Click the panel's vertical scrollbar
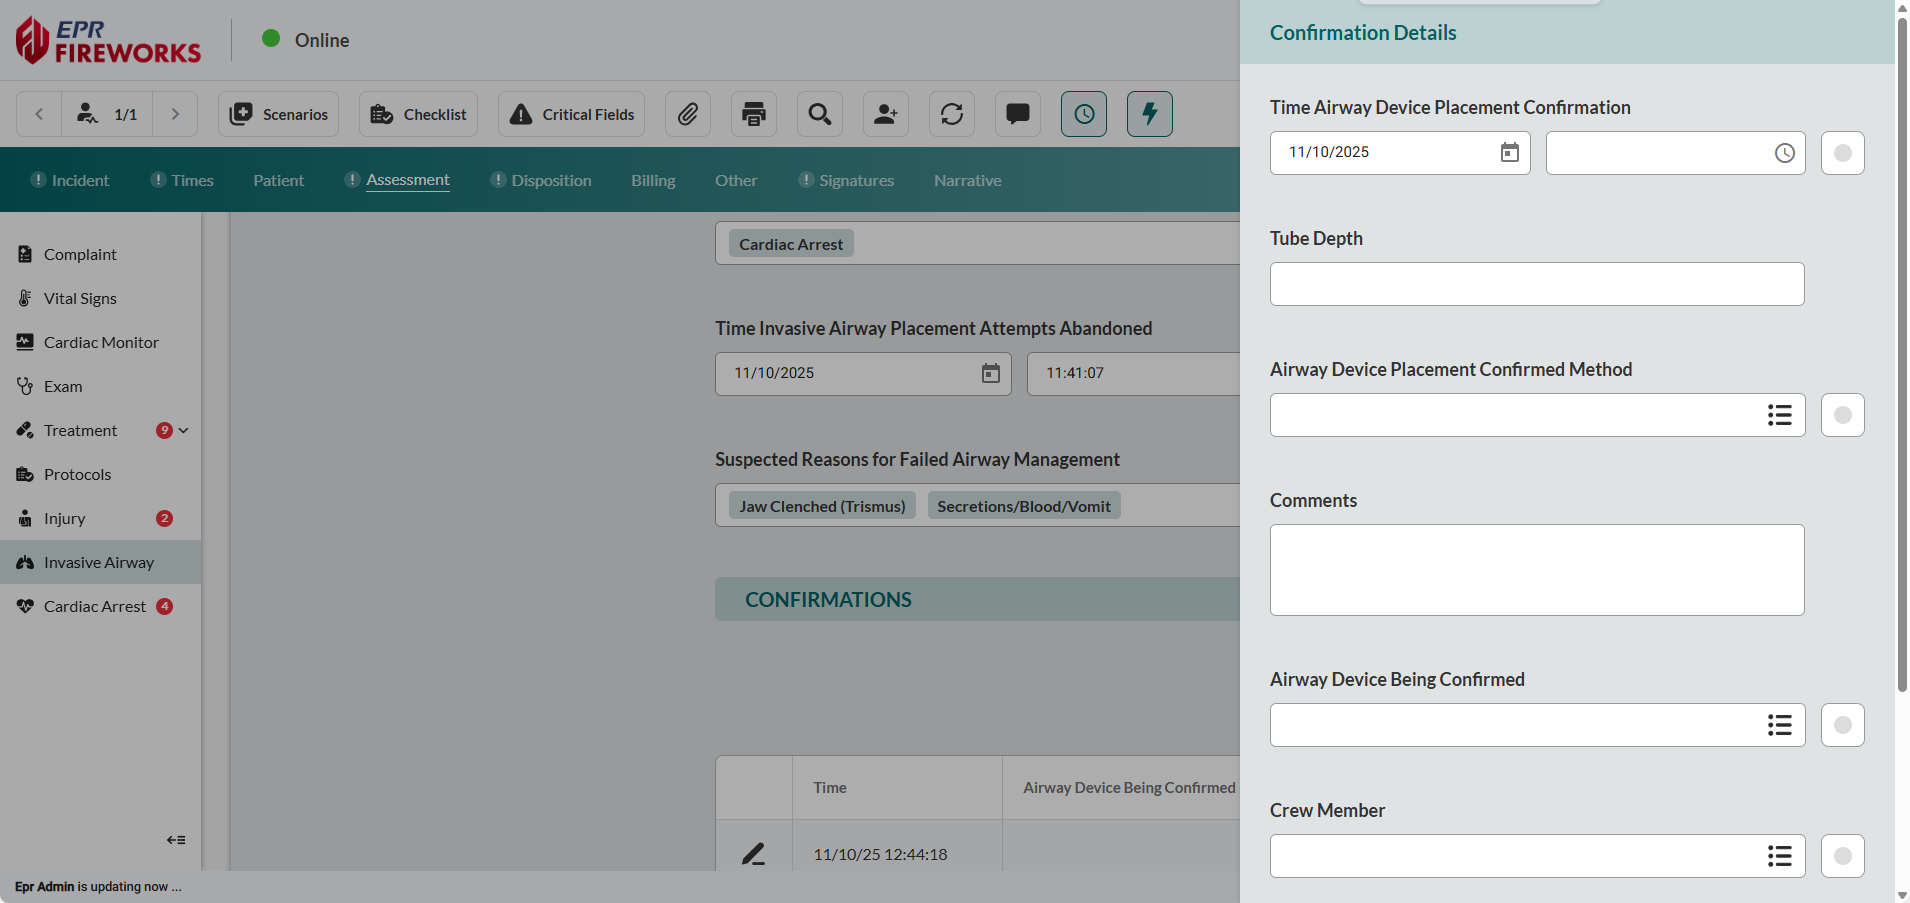1910x903 pixels. [1902, 350]
